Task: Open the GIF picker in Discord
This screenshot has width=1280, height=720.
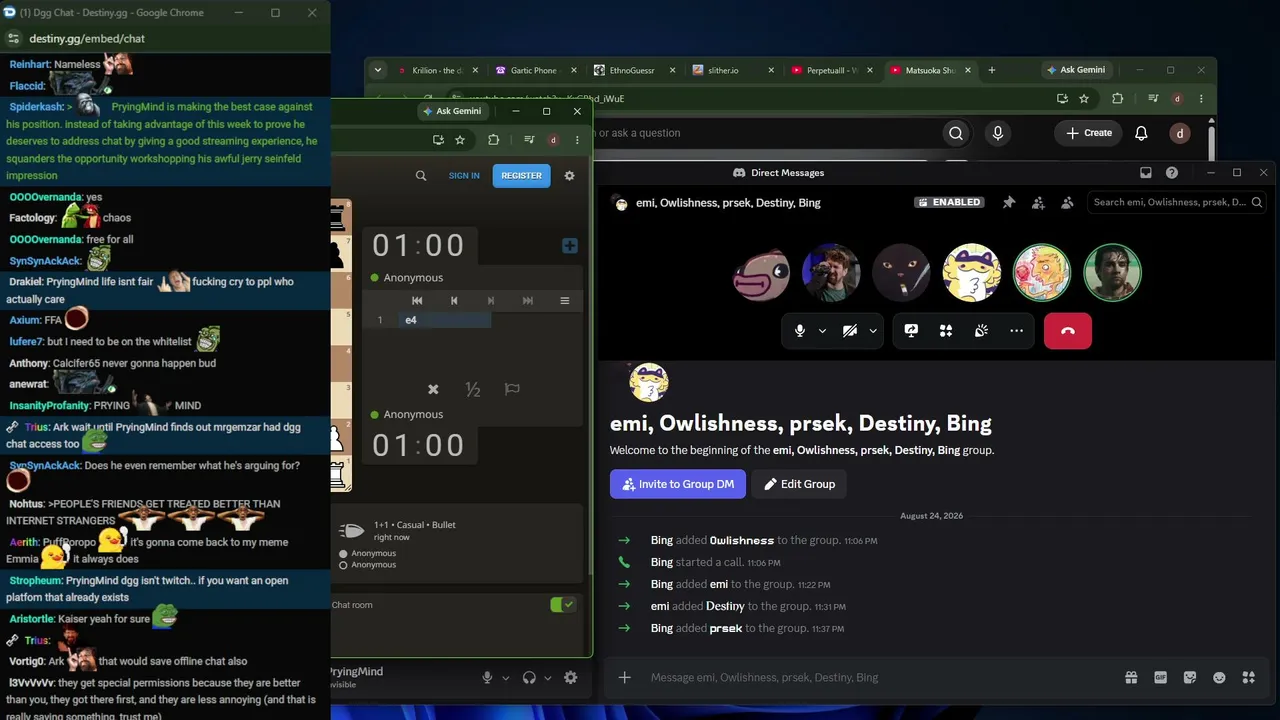Action: (1160, 677)
